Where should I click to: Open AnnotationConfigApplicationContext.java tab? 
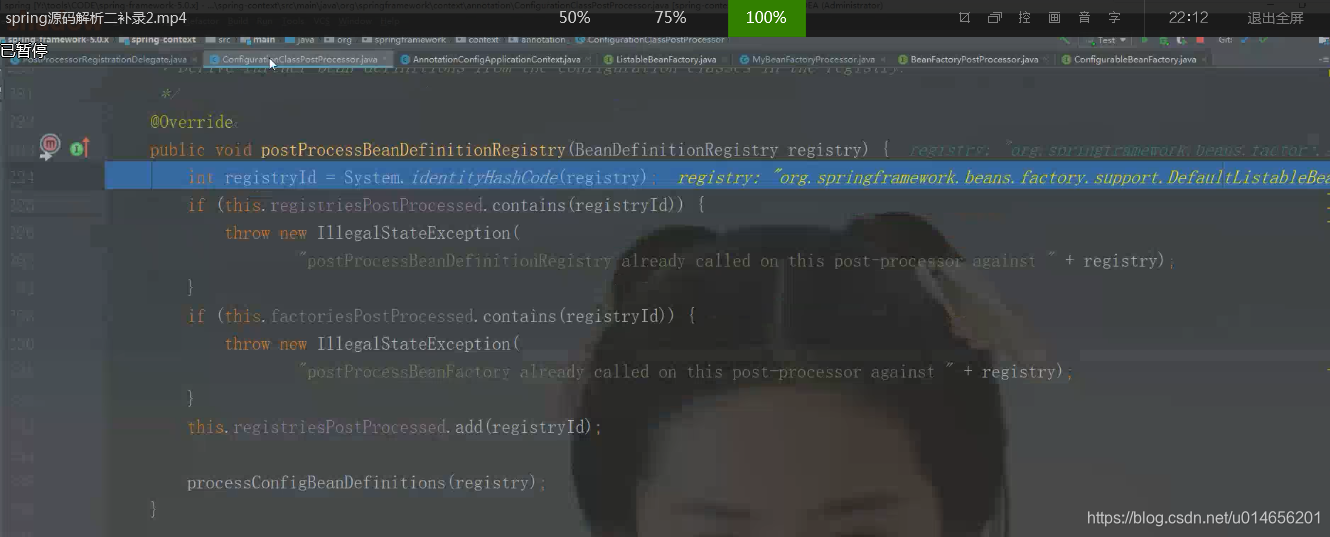[x=494, y=59]
